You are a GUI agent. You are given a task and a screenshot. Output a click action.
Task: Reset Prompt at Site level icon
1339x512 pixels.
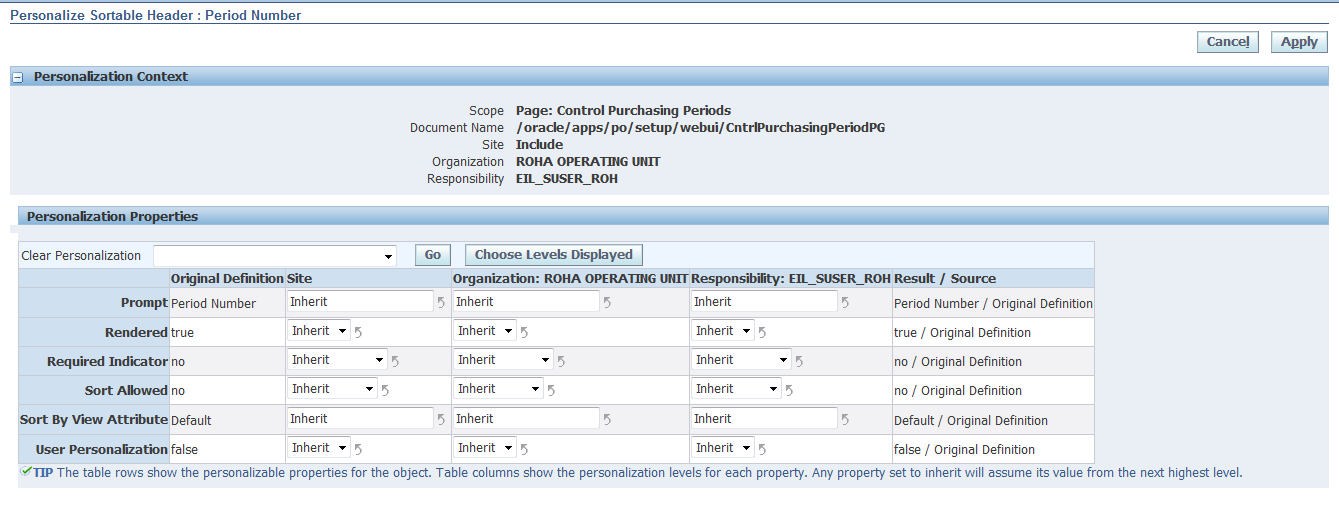[x=442, y=303]
